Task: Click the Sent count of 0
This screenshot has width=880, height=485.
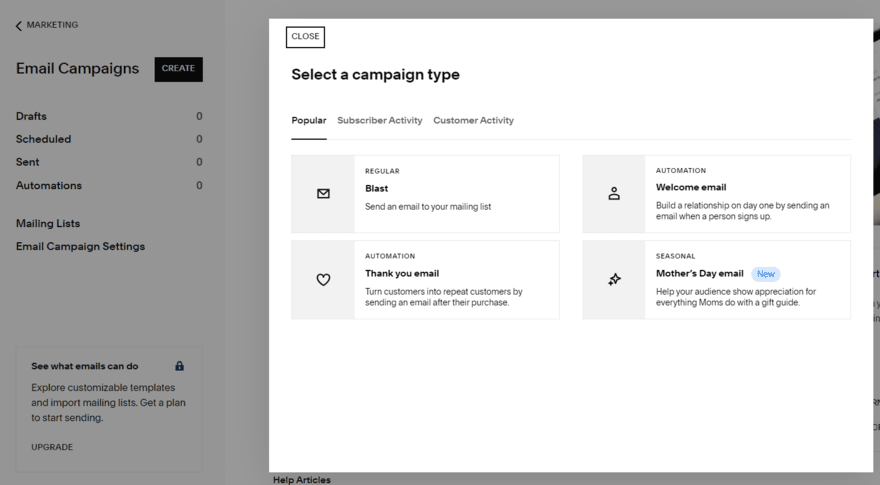Action: (199, 162)
